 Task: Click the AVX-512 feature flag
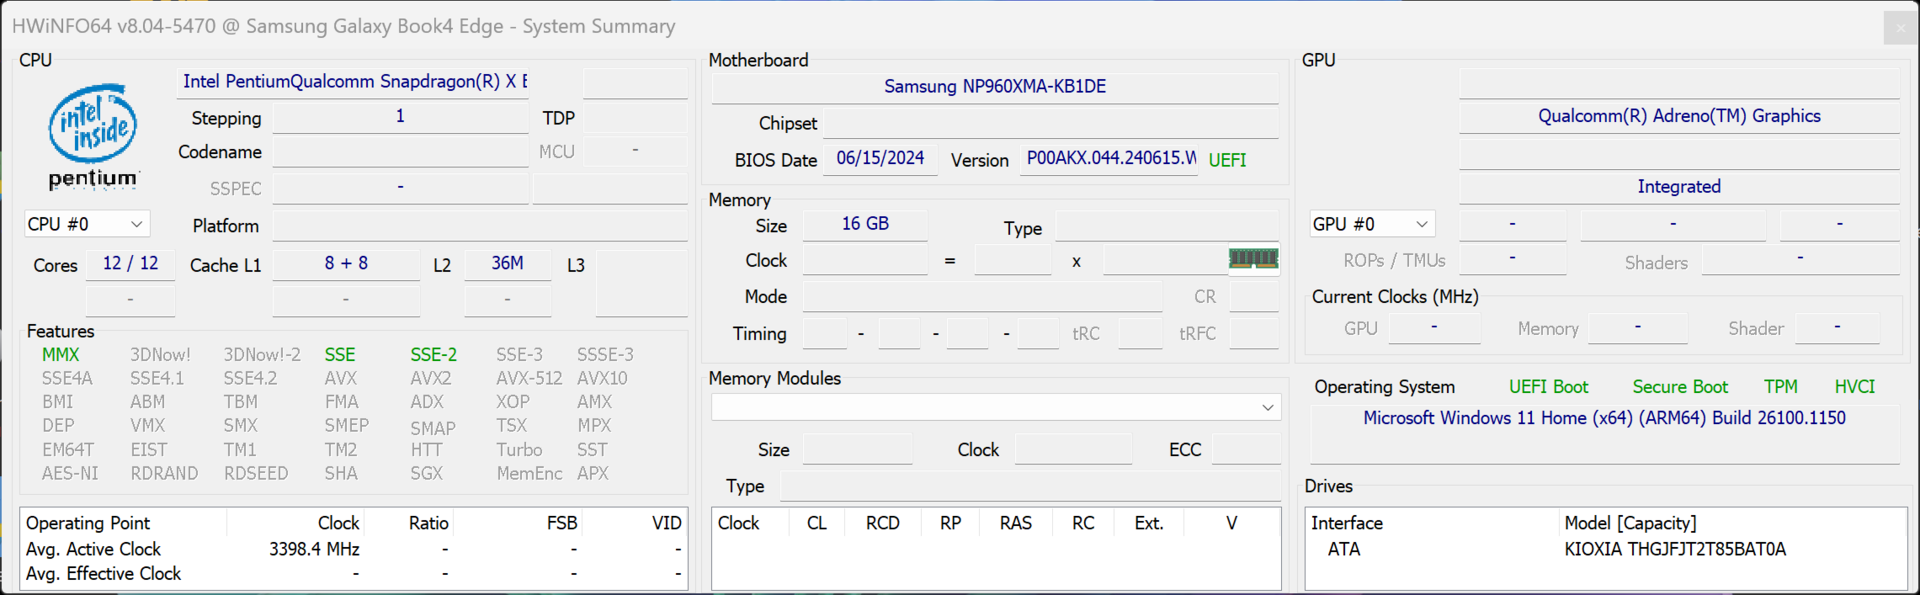tap(529, 379)
